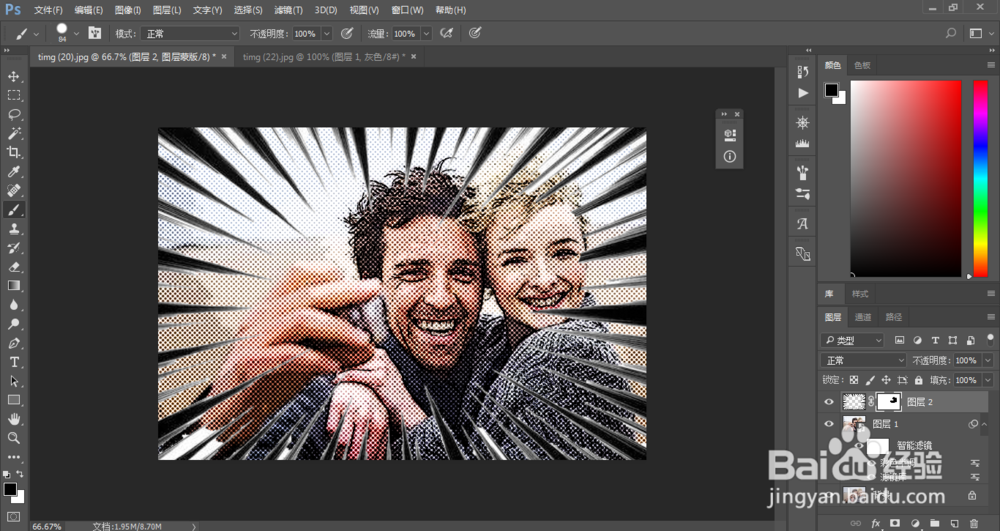This screenshot has height=531, width=1000.
Task: Select the Brush tool in left toolbar
Action: point(13,209)
